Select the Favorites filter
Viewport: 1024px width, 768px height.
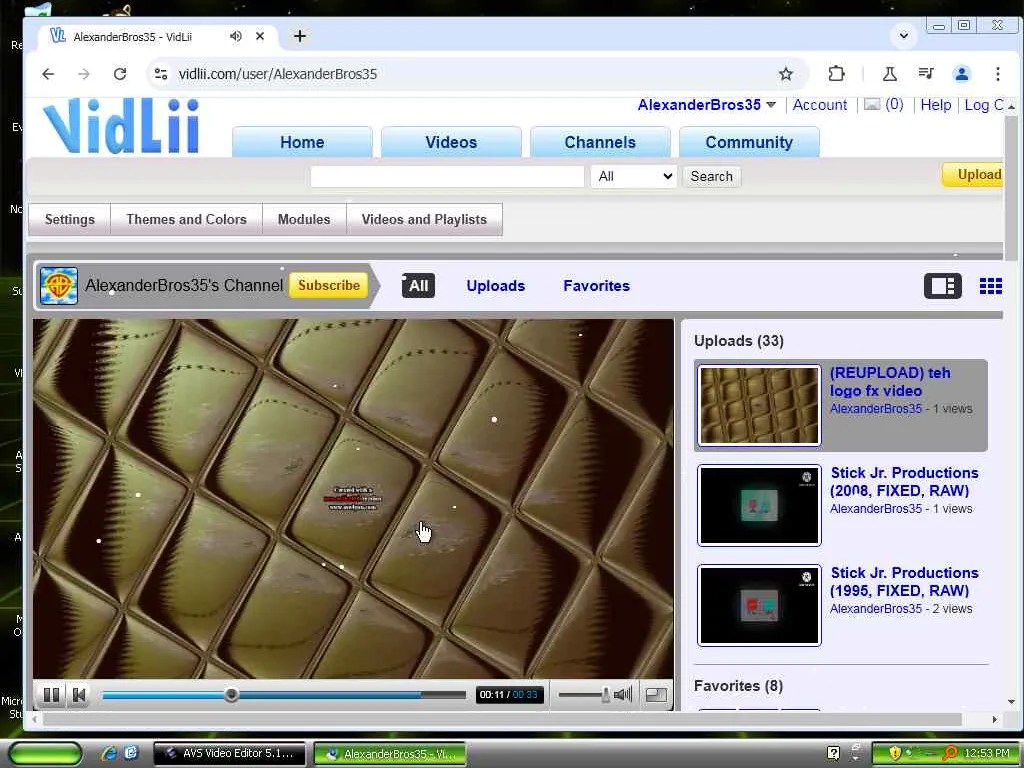[596, 286]
